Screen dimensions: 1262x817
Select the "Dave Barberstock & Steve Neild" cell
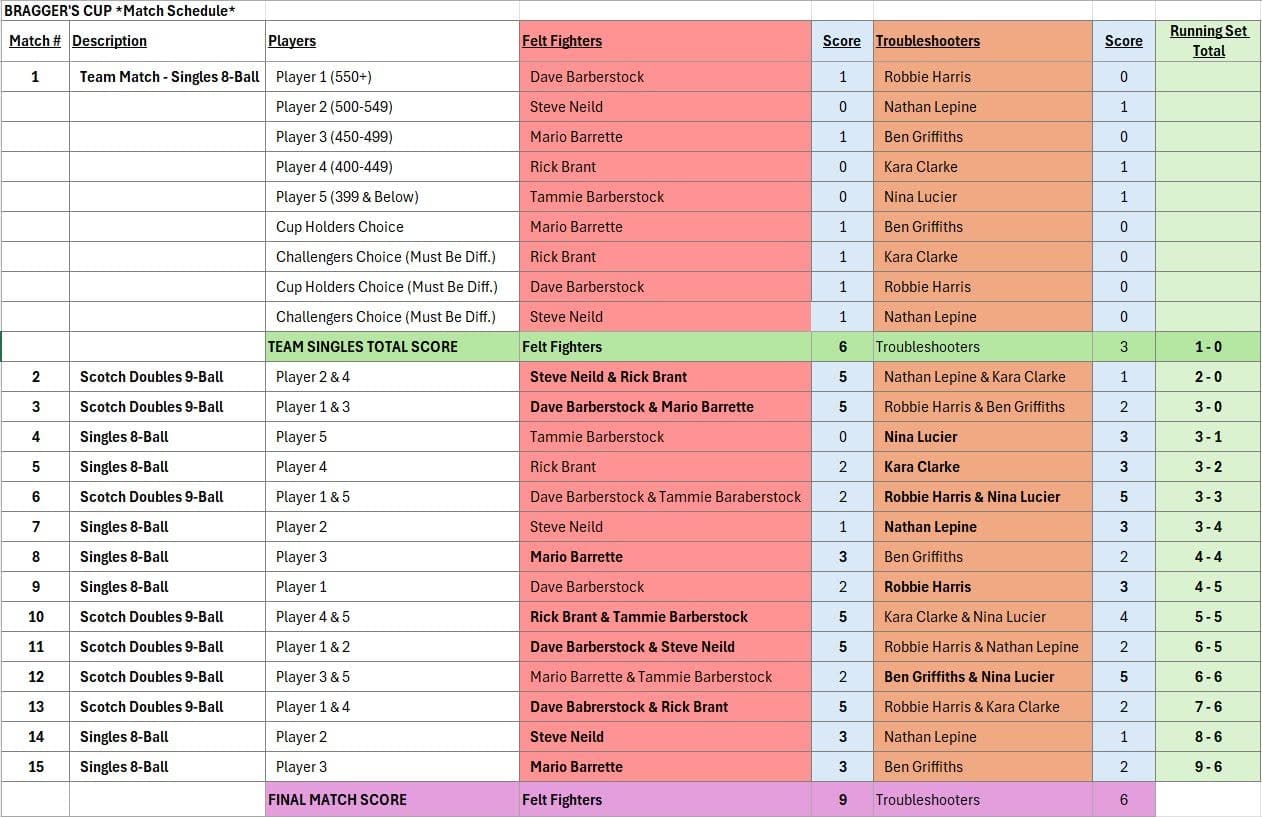[x=665, y=647]
